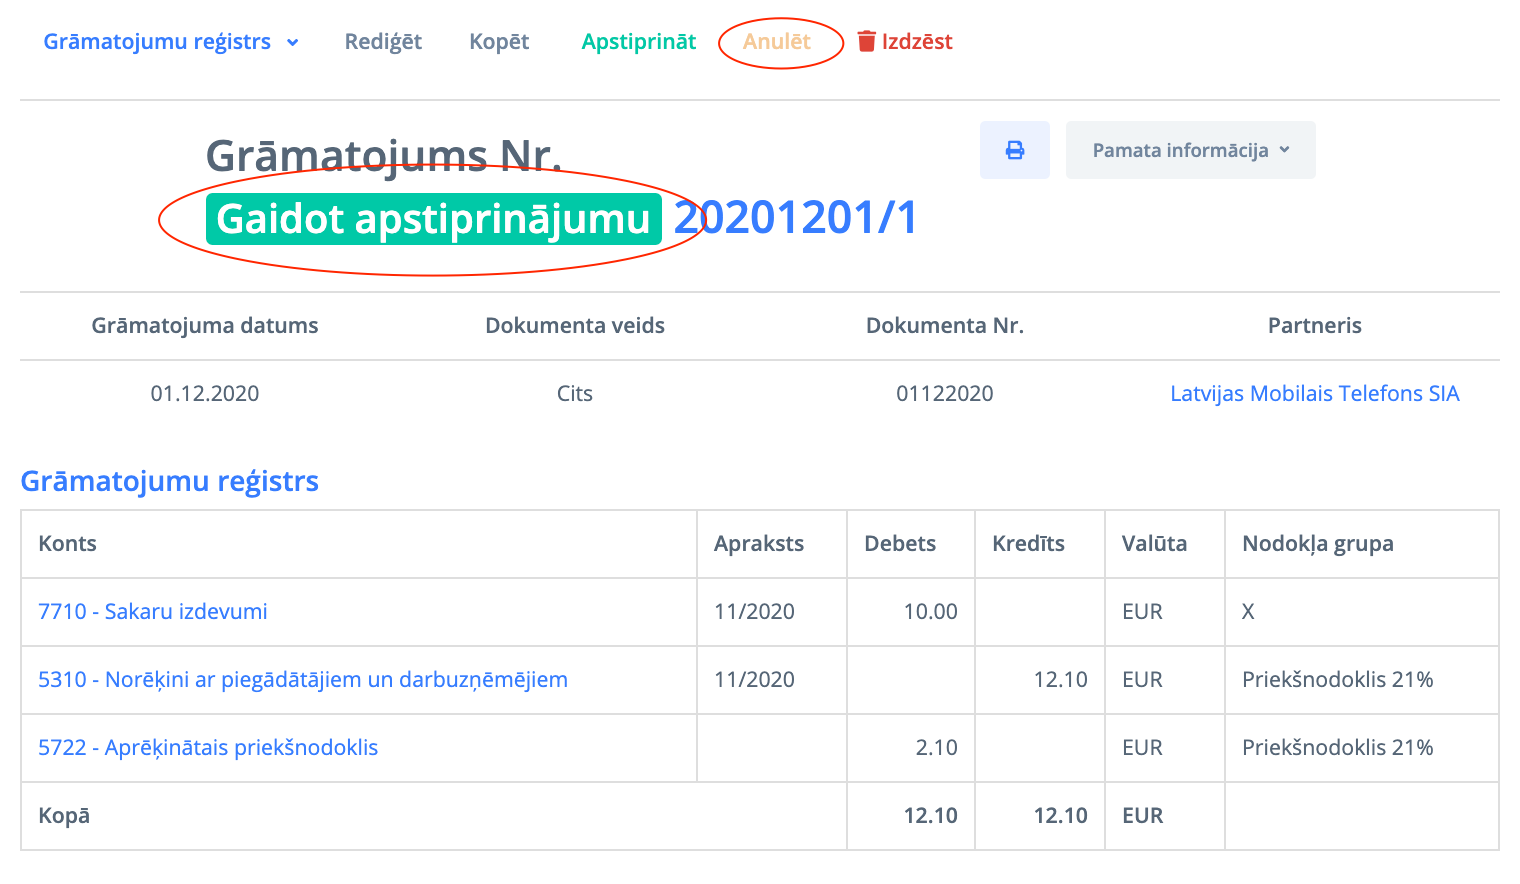1520x884 pixels.
Task: Click the Grāmatojuma datums header label
Action: tap(205, 325)
